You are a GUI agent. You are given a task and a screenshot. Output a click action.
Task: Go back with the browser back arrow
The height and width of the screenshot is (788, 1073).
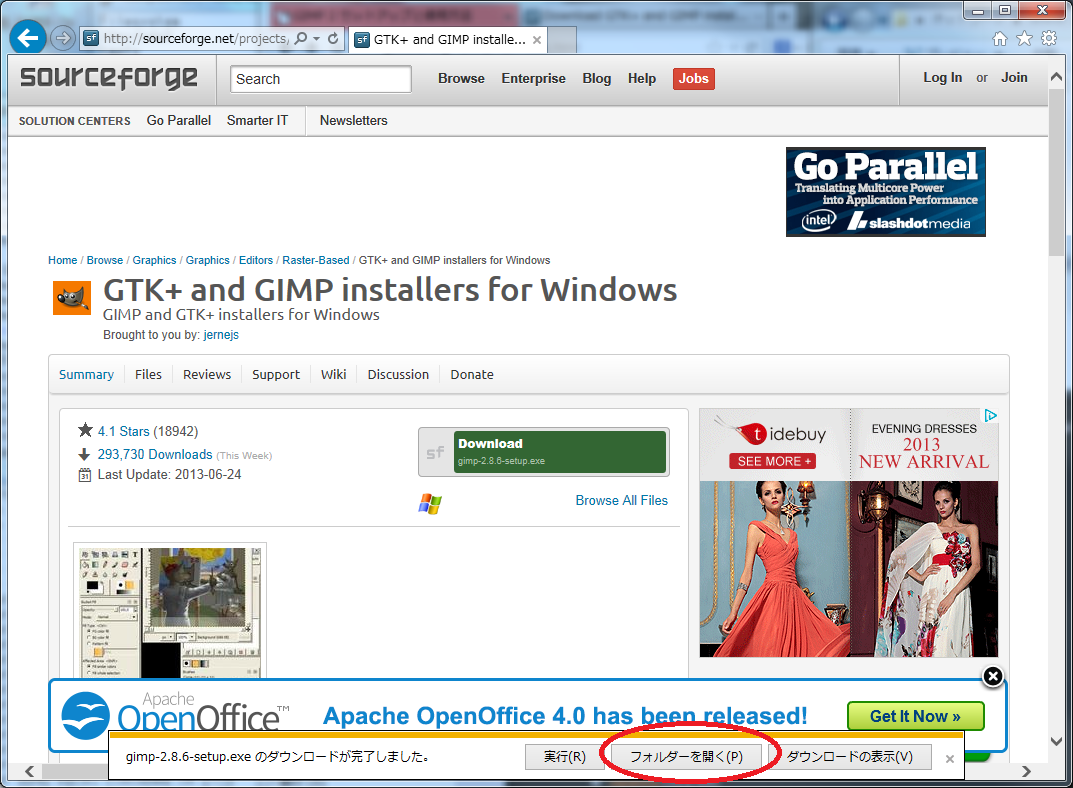pos(27,38)
